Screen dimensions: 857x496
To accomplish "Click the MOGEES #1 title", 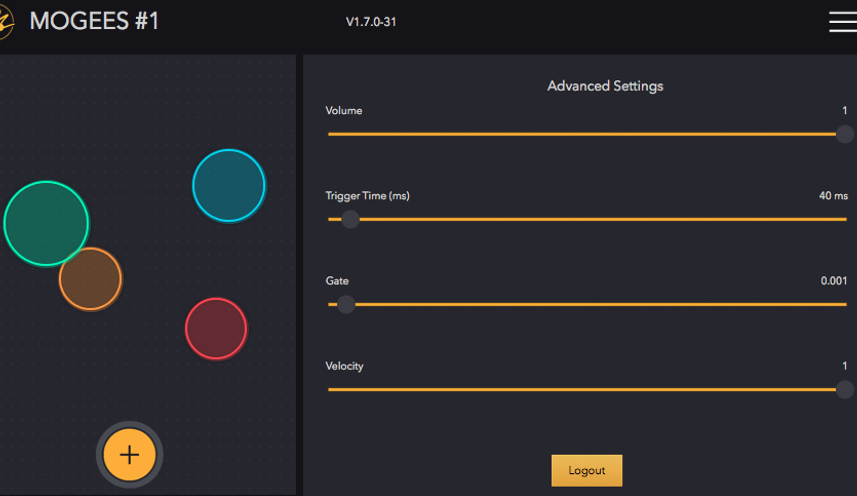I will [94, 22].
